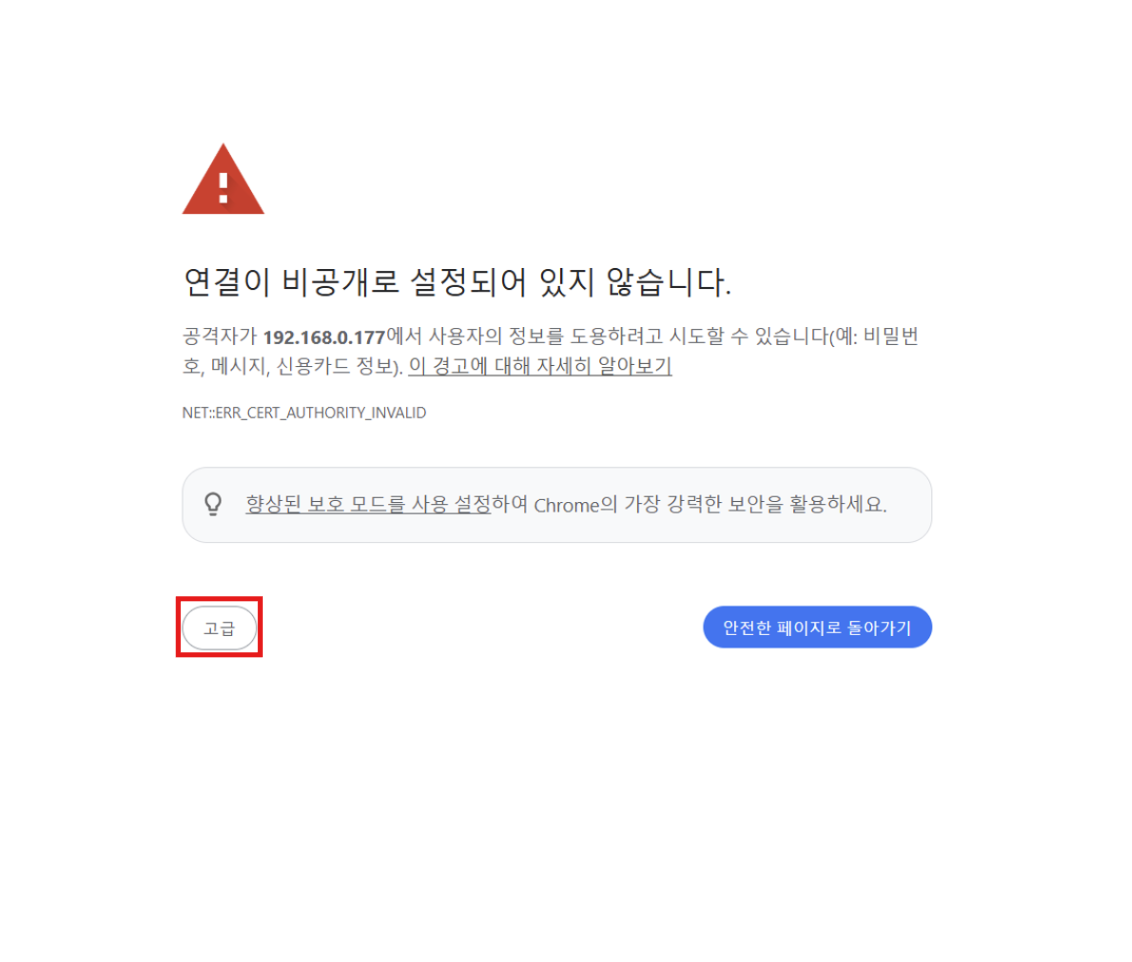Screen dimensions: 1132x962
Task: Follow the 향상된 보호 모드를 사용 설정 link
Action: pos(368,504)
